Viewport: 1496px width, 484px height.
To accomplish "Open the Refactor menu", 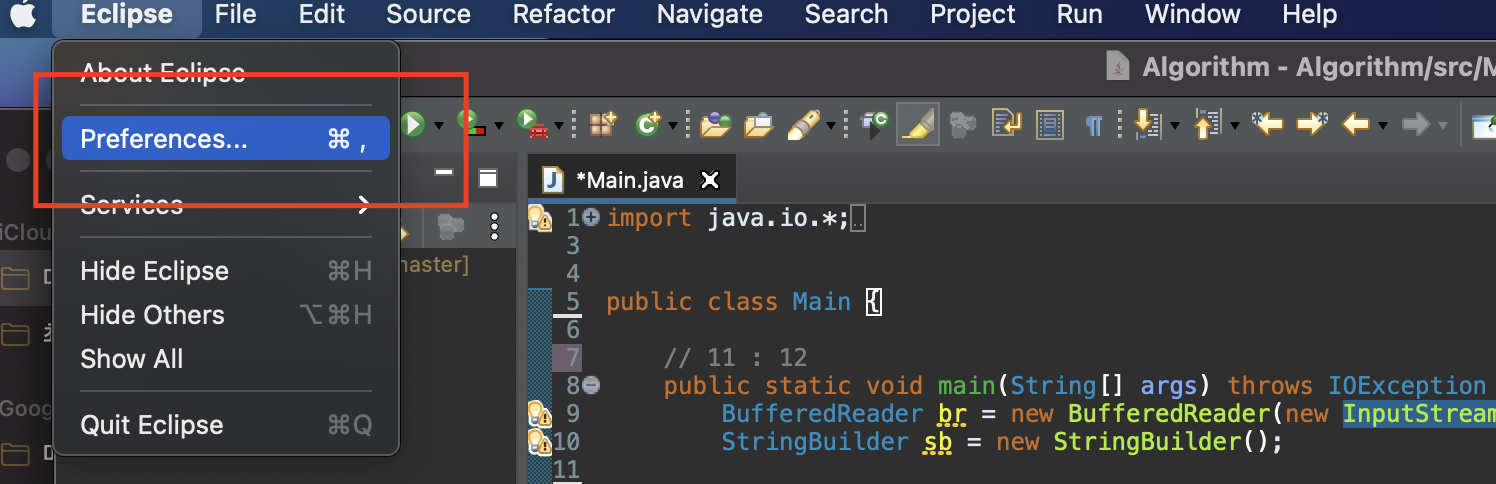I will [x=563, y=15].
